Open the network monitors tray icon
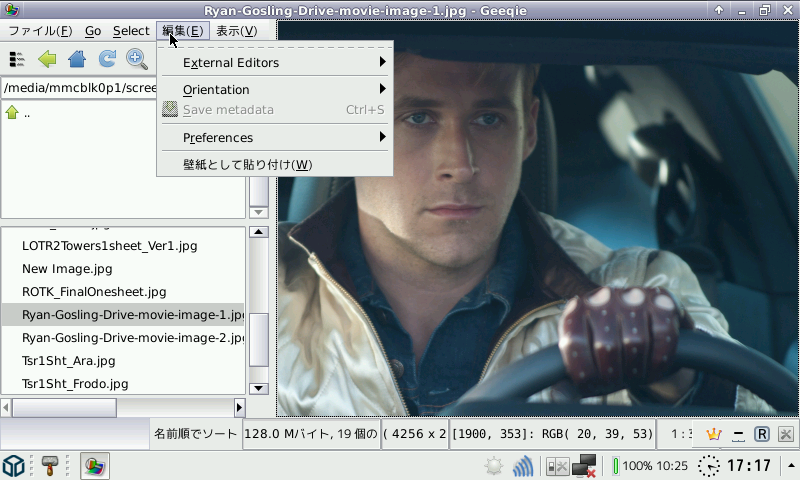 pos(584,466)
